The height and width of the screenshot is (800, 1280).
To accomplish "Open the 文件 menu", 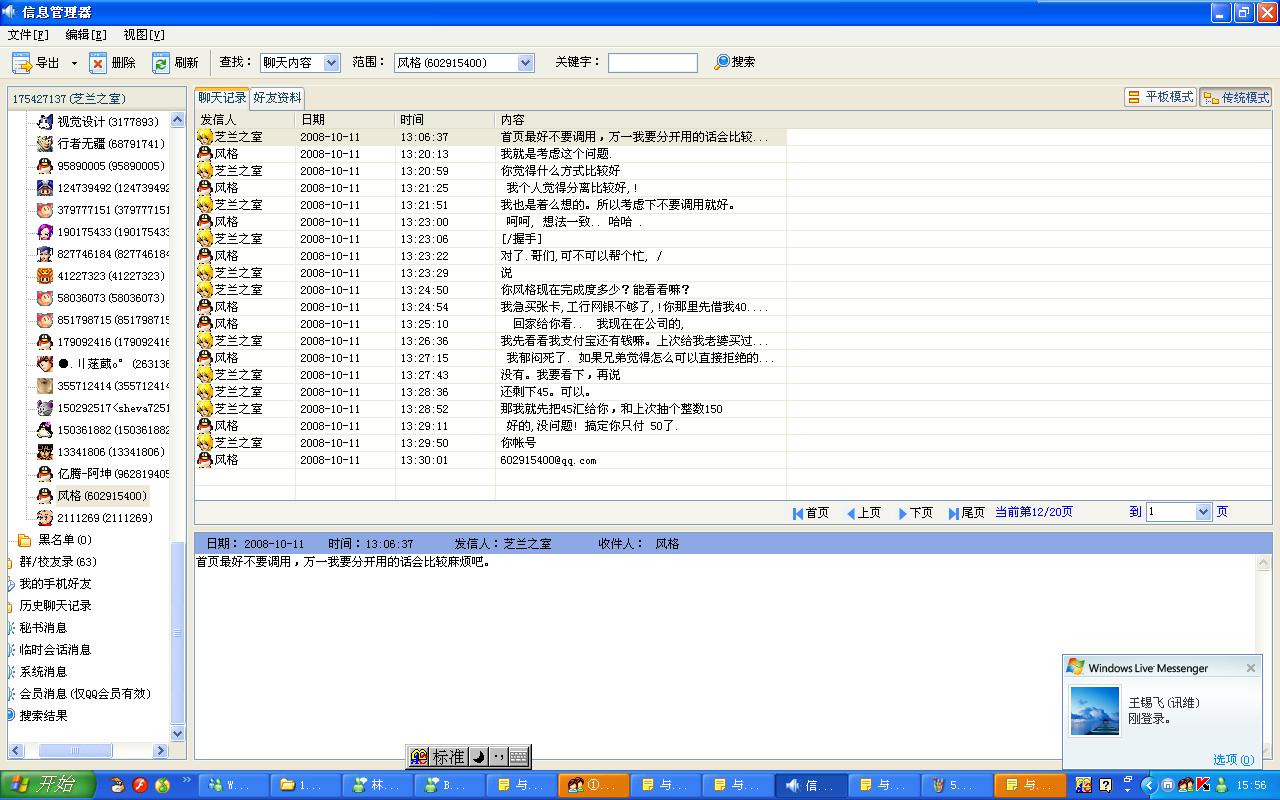I will (x=28, y=34).
